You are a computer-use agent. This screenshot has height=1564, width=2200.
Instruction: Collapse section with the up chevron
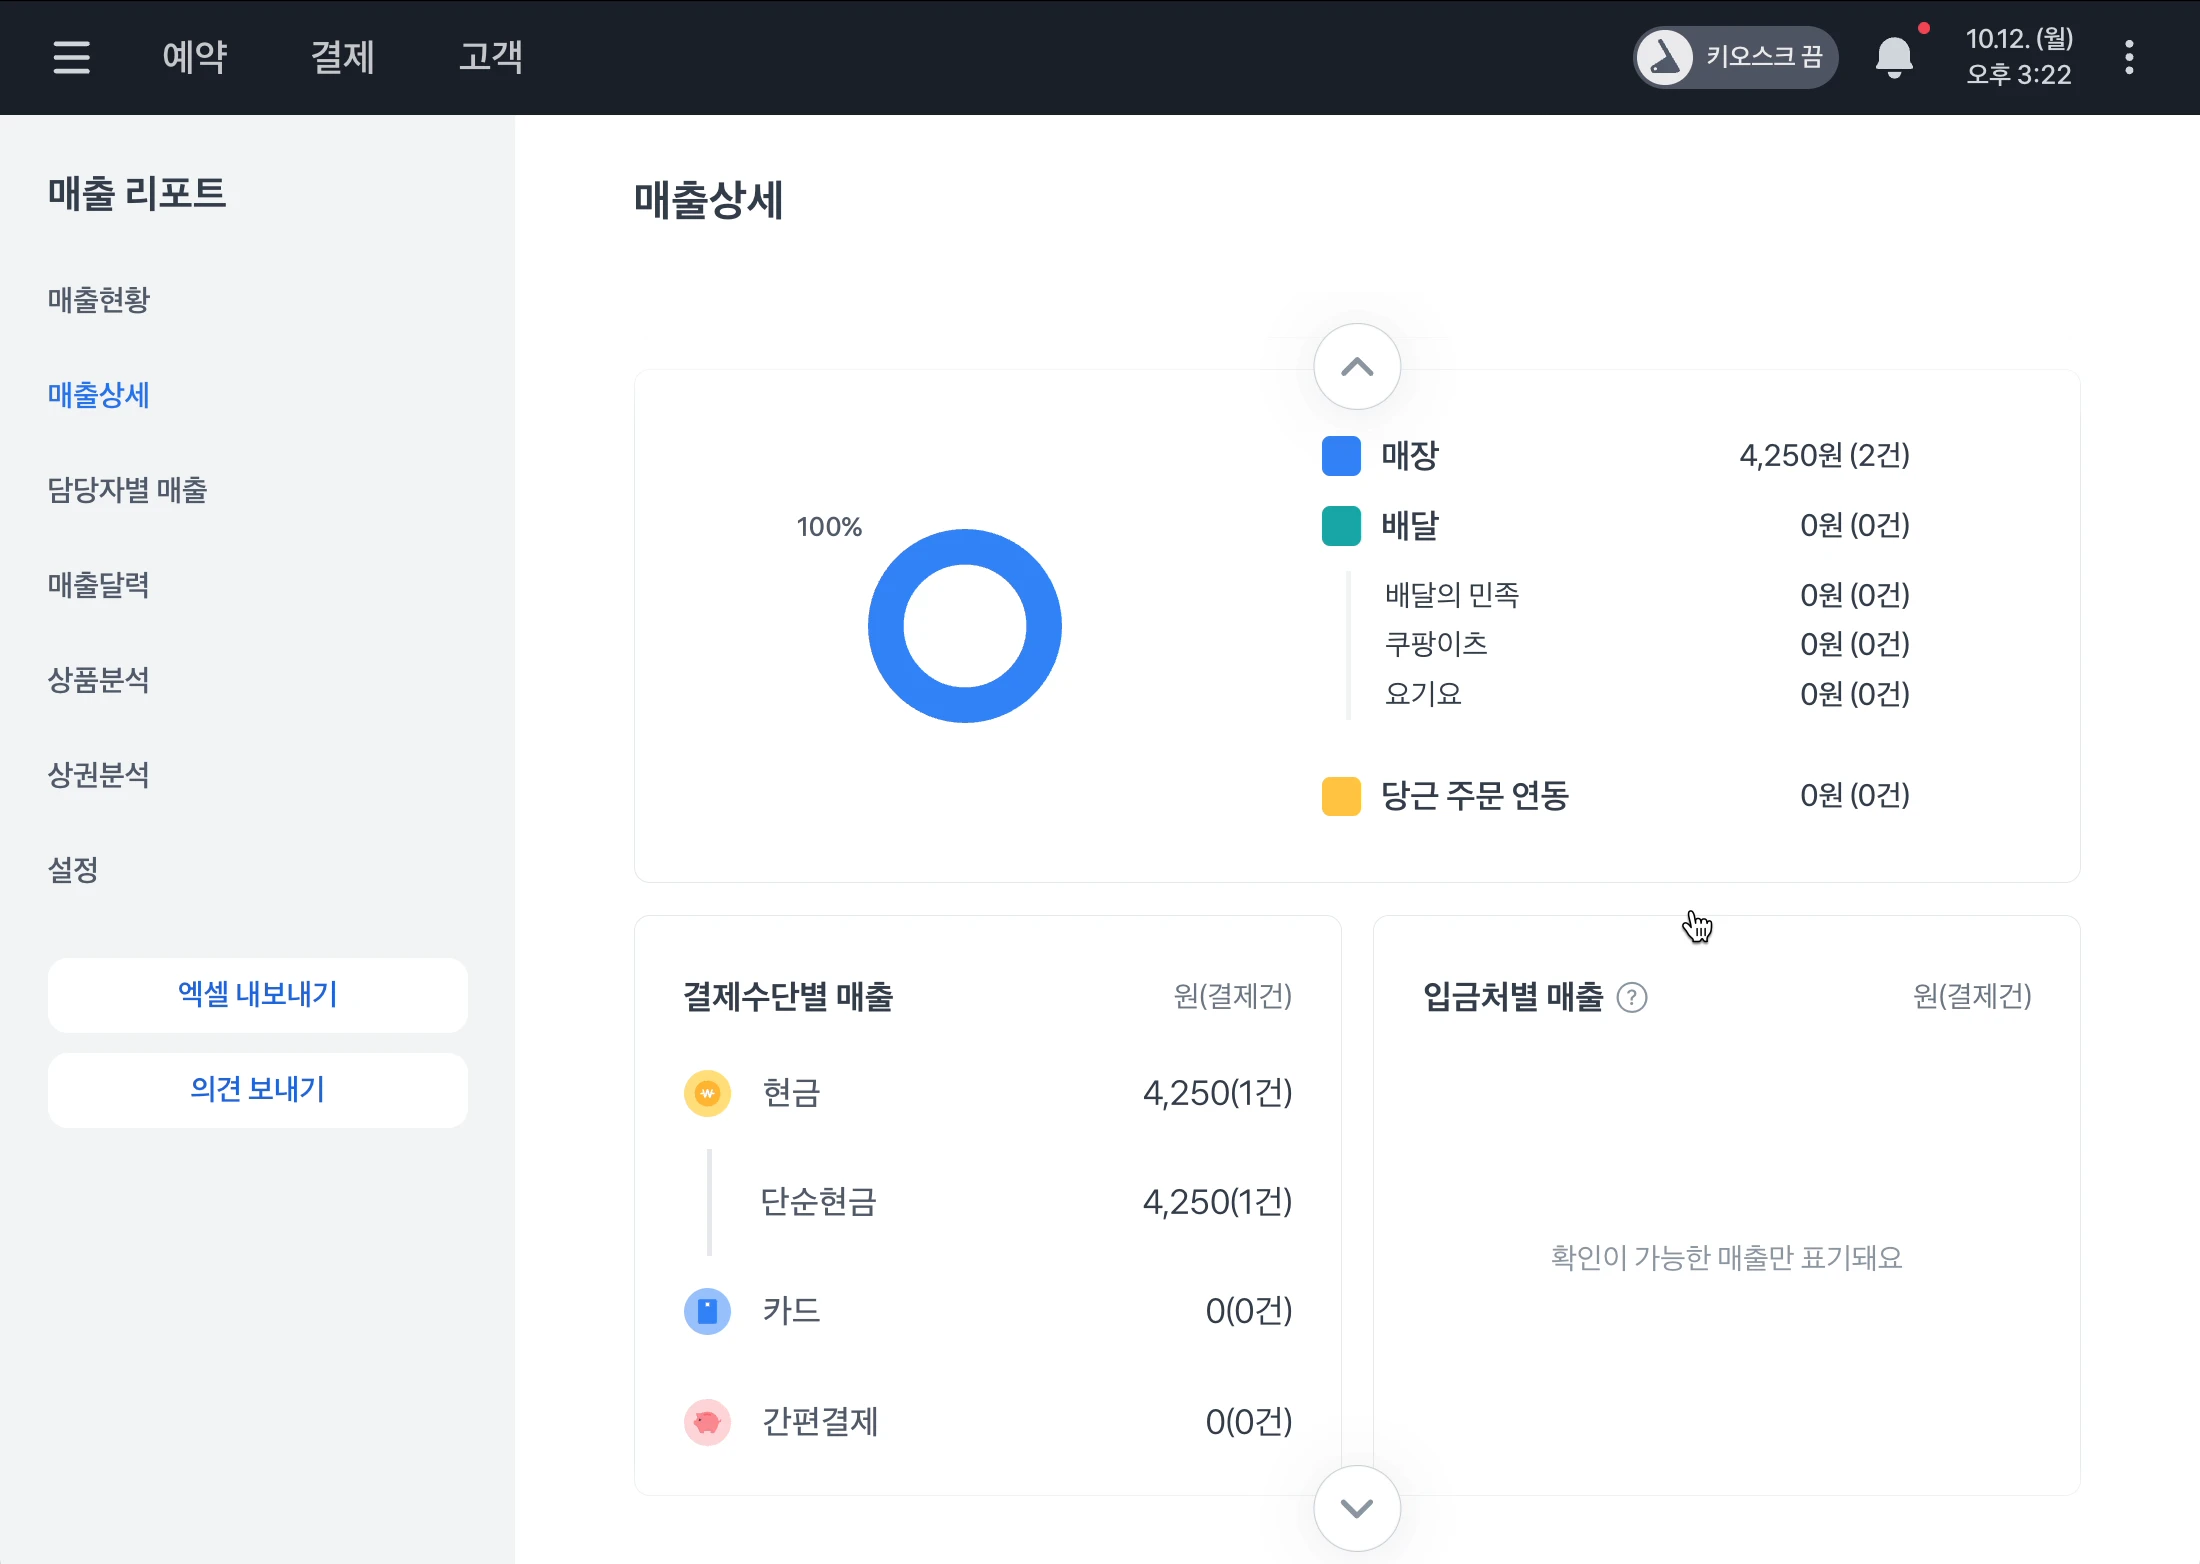[x=1357, y=367]
